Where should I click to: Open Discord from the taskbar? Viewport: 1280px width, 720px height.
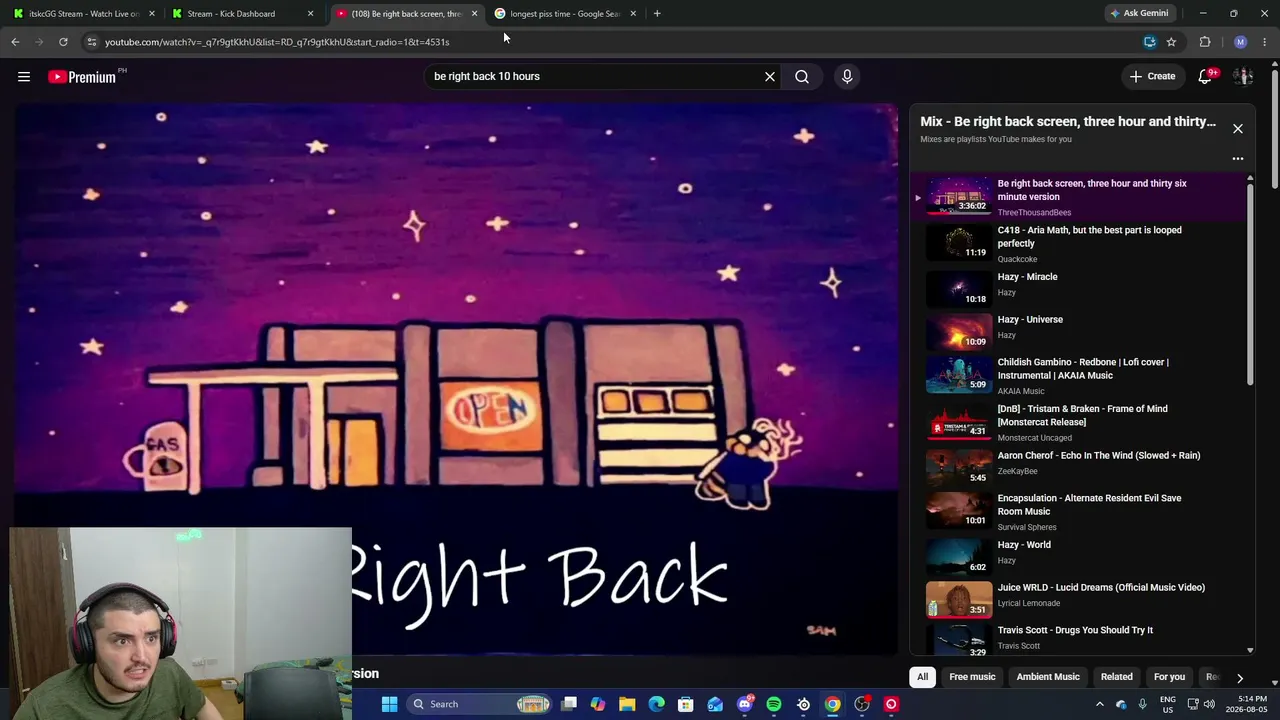745,704
